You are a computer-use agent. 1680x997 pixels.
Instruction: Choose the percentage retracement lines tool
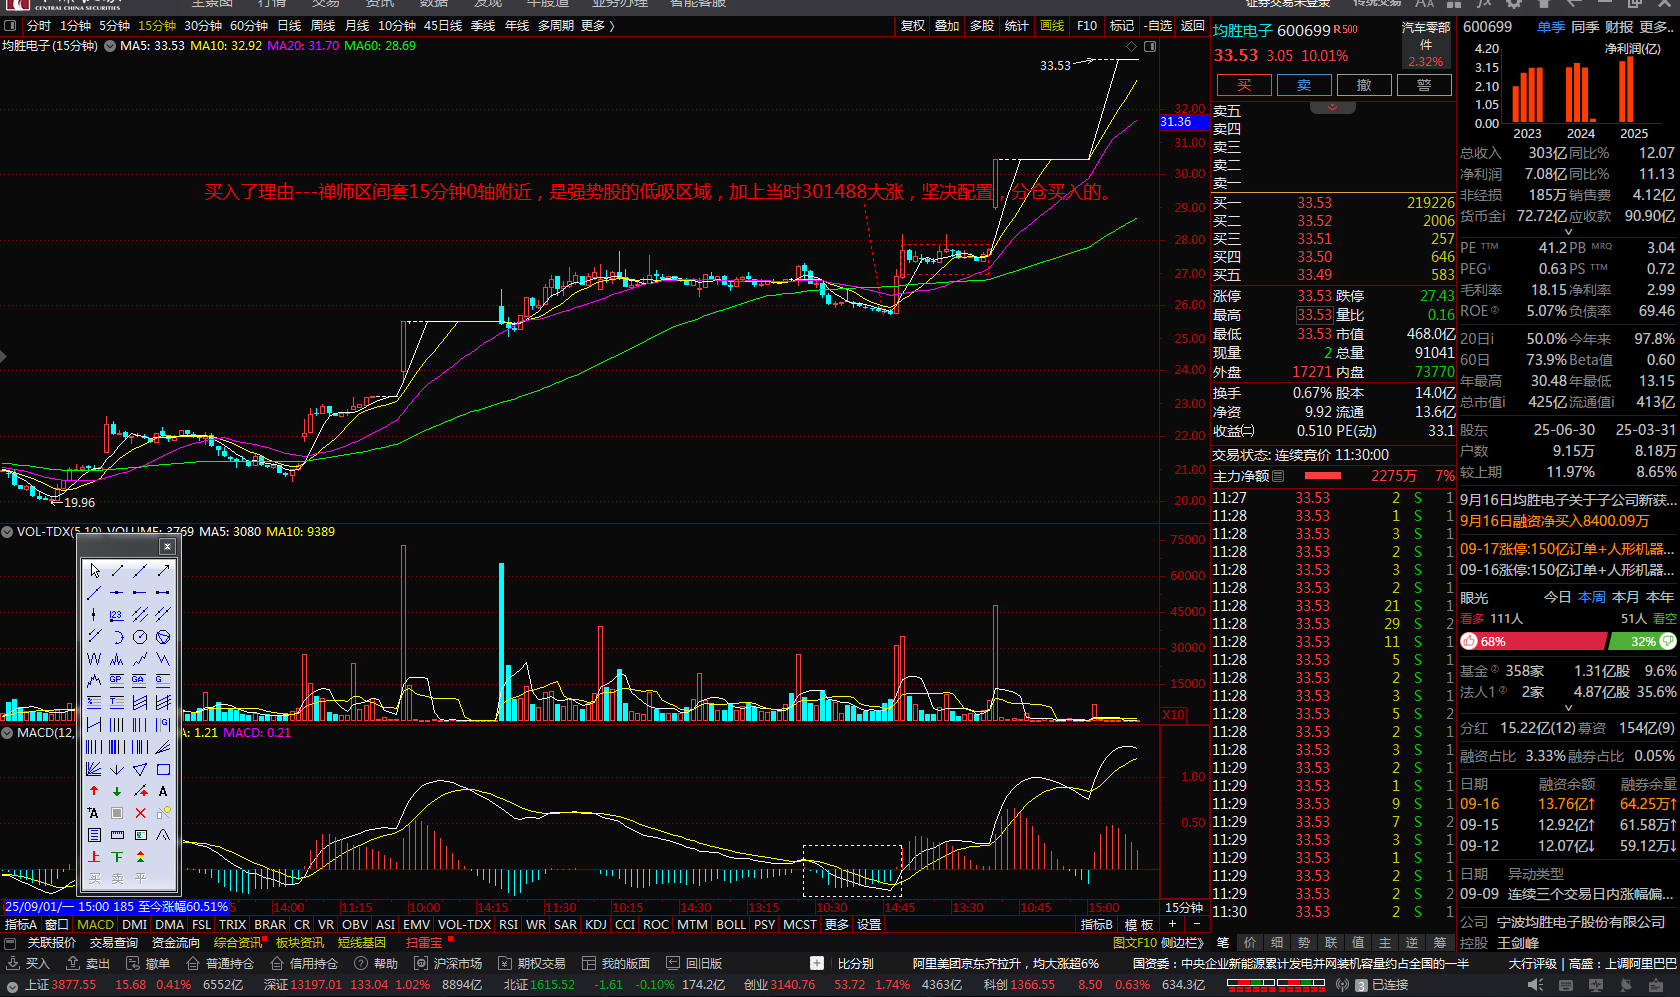[x=94, y=702]
